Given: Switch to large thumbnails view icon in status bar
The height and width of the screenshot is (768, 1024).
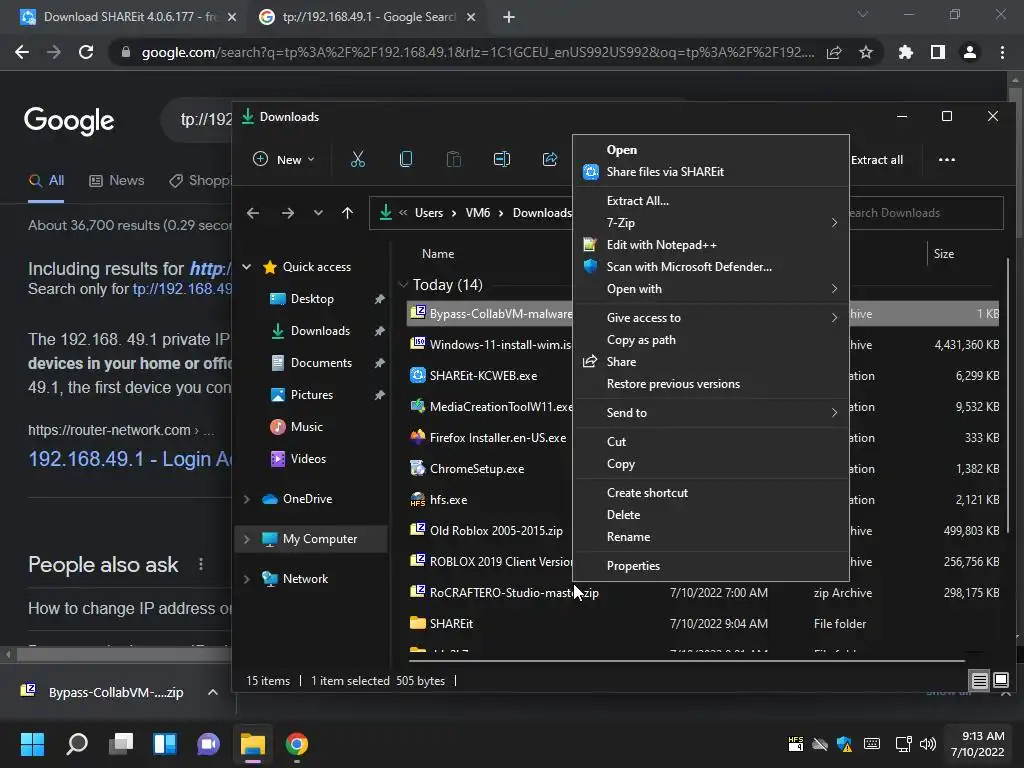Looking at the screenshot, I should click(1000, 680).
